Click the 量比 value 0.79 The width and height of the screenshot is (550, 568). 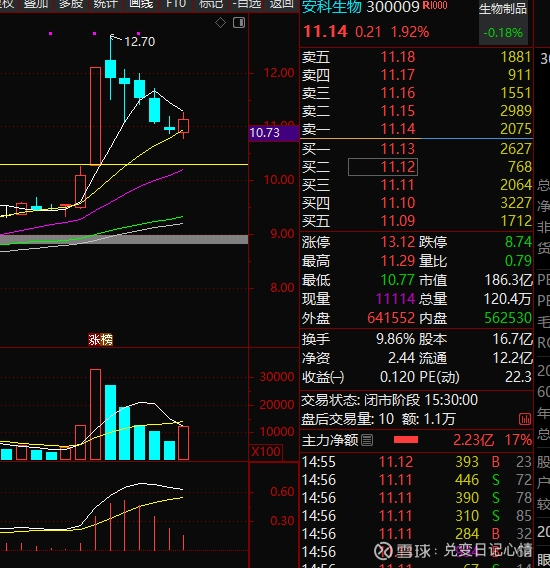[x=518, y=261]
